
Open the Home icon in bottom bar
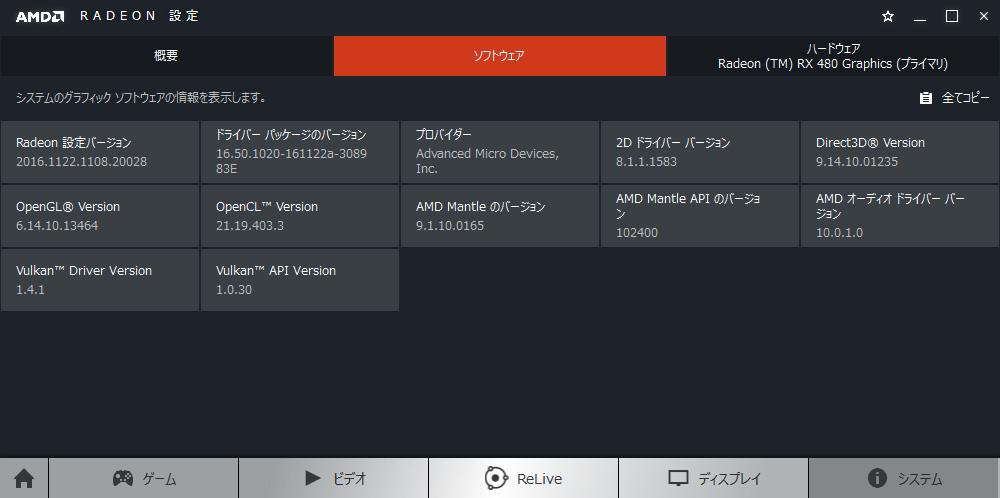point(24,478)
